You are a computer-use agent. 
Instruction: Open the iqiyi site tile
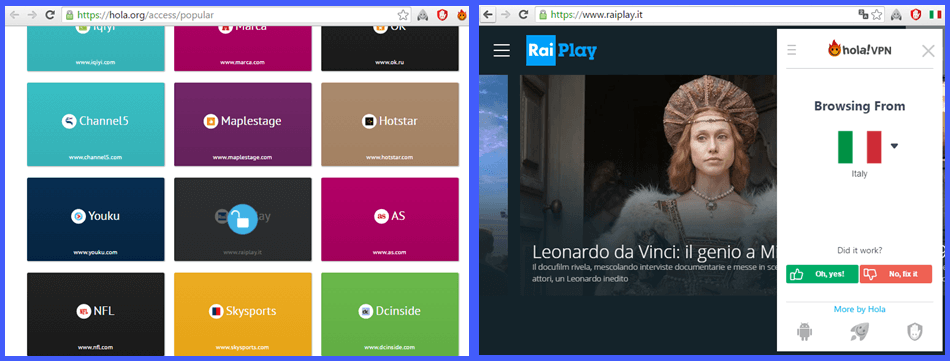pos(96,48)
